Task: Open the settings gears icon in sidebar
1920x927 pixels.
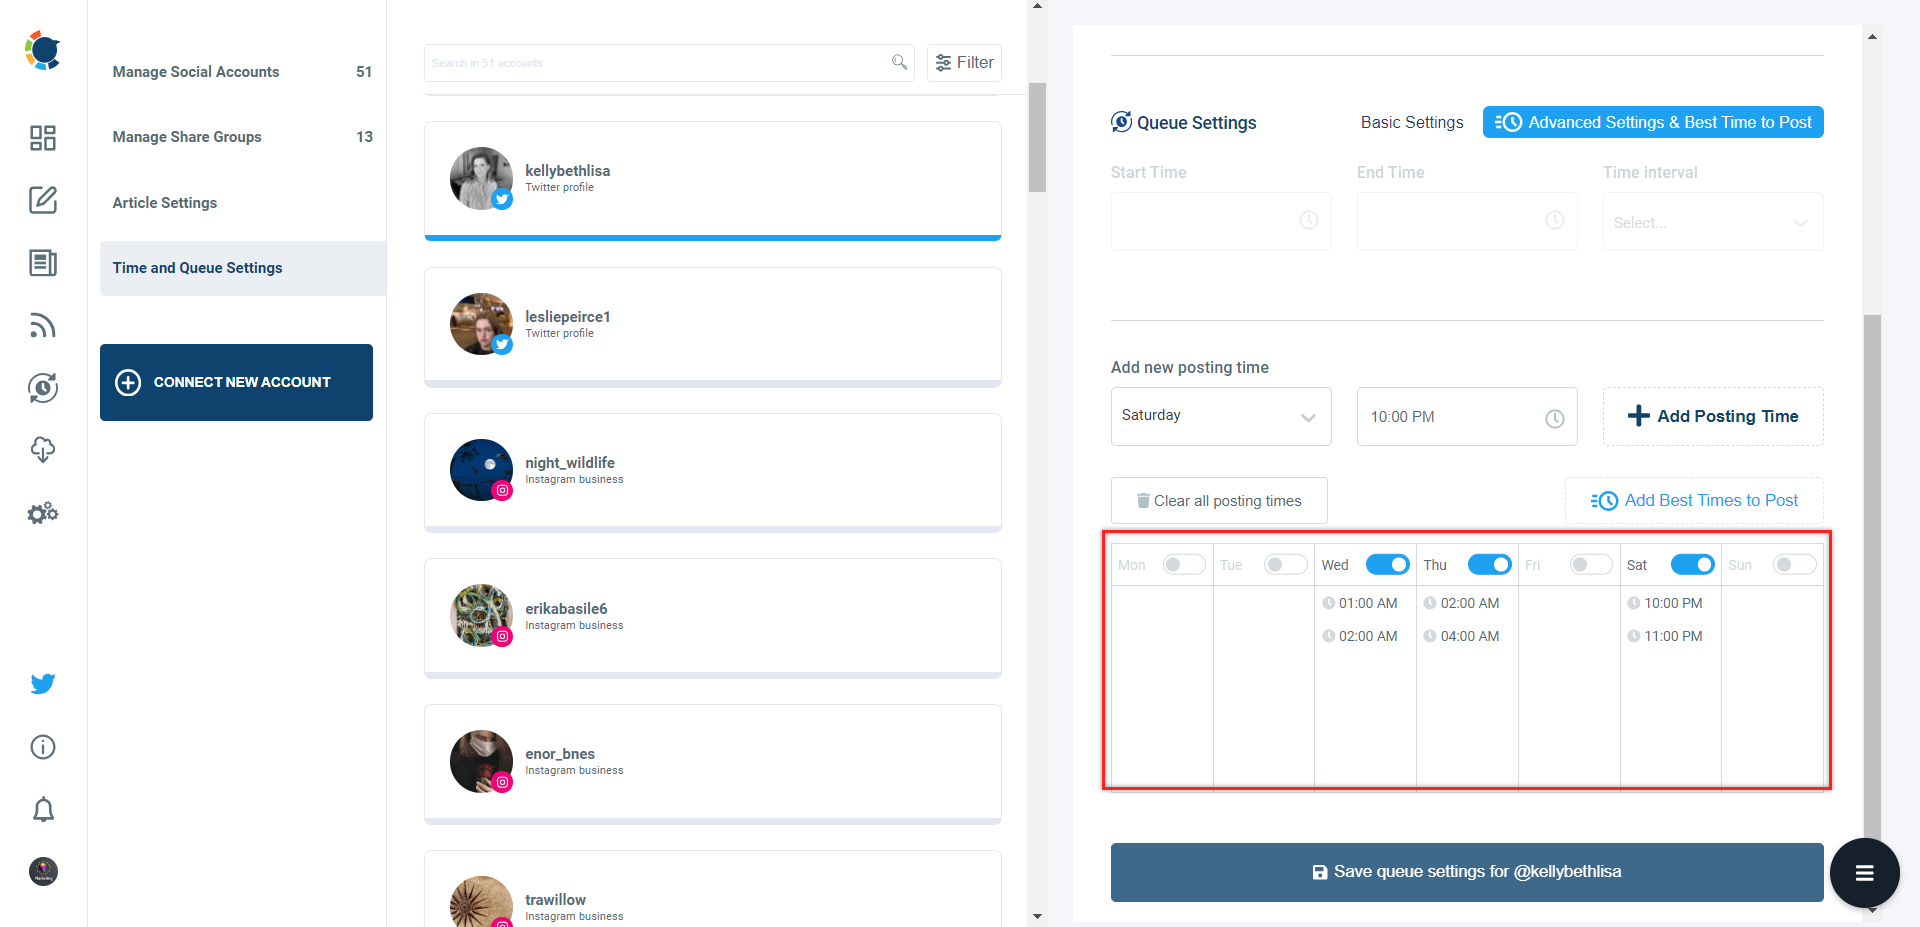Action: coord(42,512)
